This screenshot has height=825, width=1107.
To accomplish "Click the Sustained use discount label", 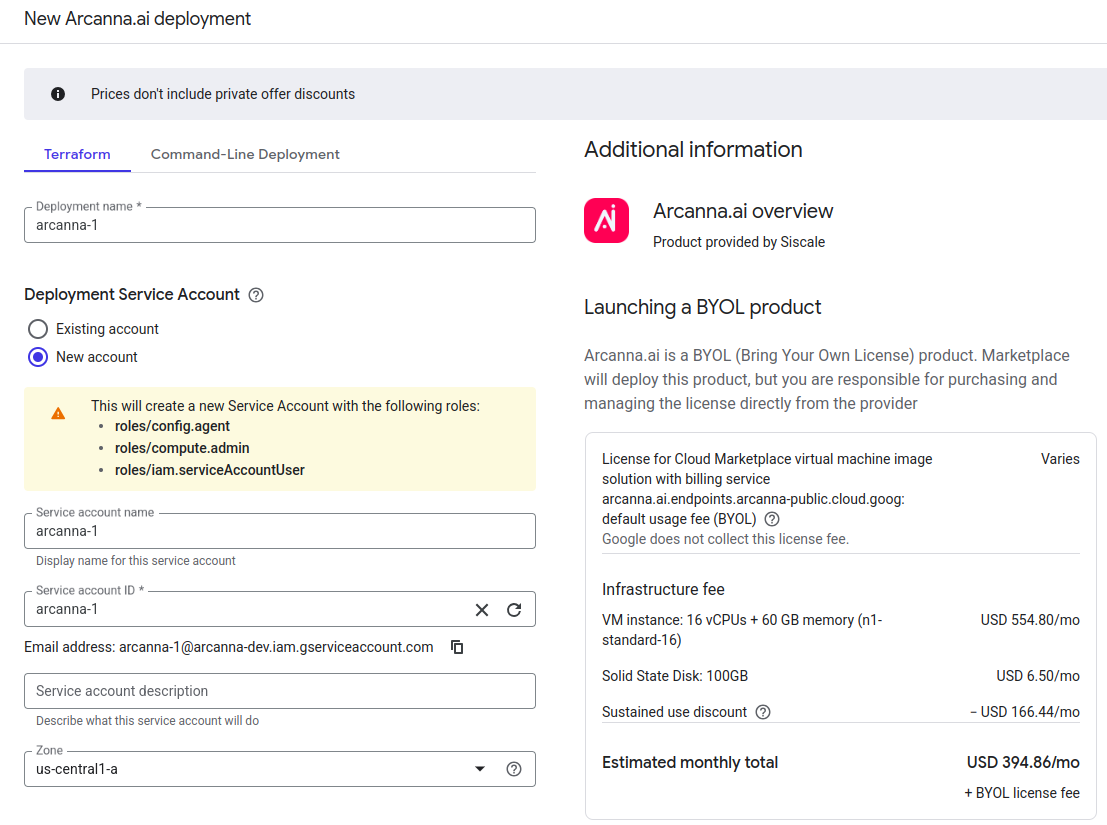I will tap(674, 712).
